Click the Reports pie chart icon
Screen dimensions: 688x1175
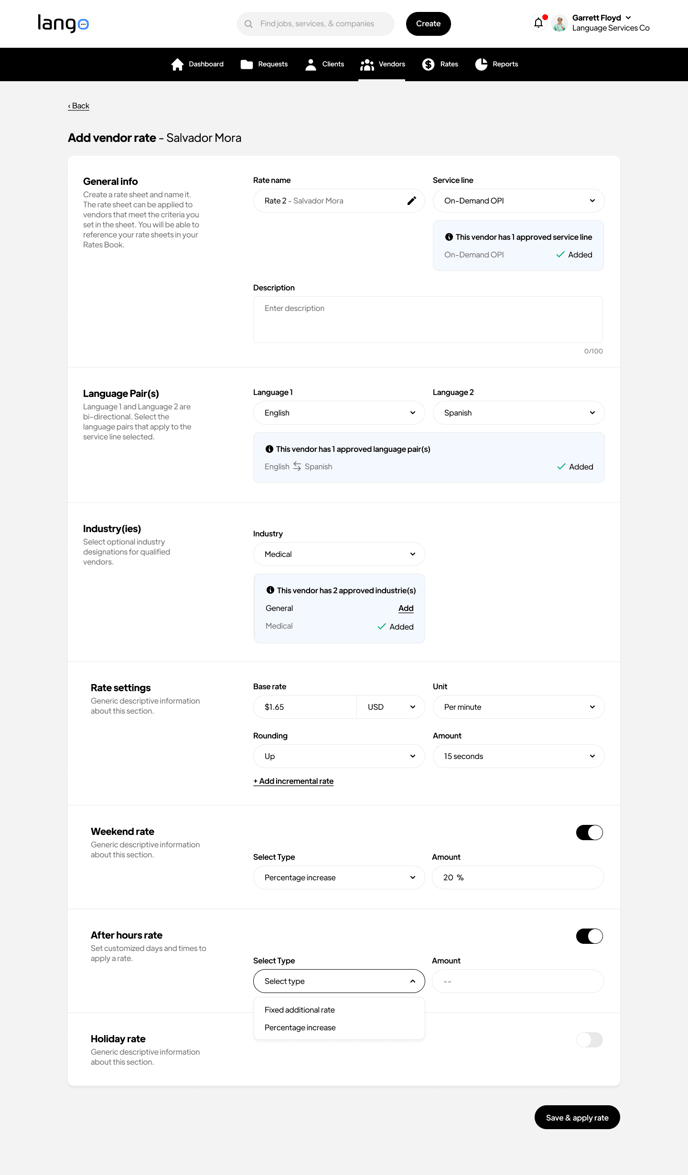(481, 64)
